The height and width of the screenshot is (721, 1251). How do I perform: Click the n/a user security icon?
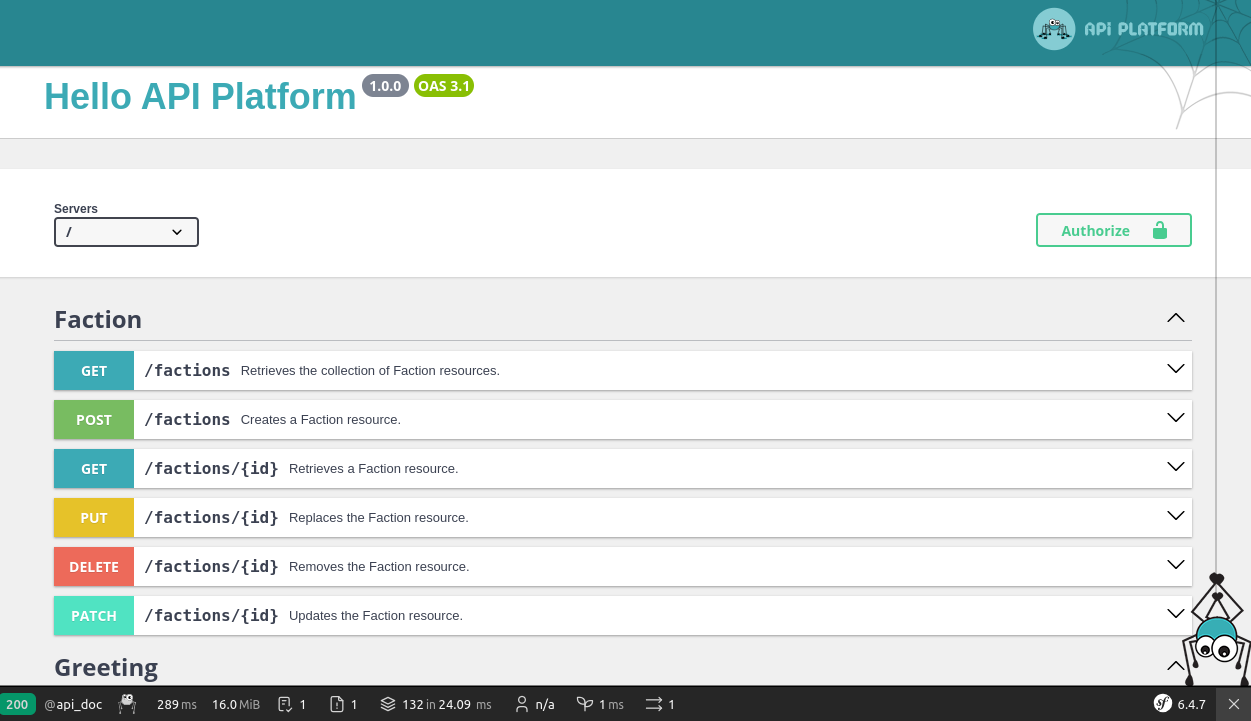534,704
